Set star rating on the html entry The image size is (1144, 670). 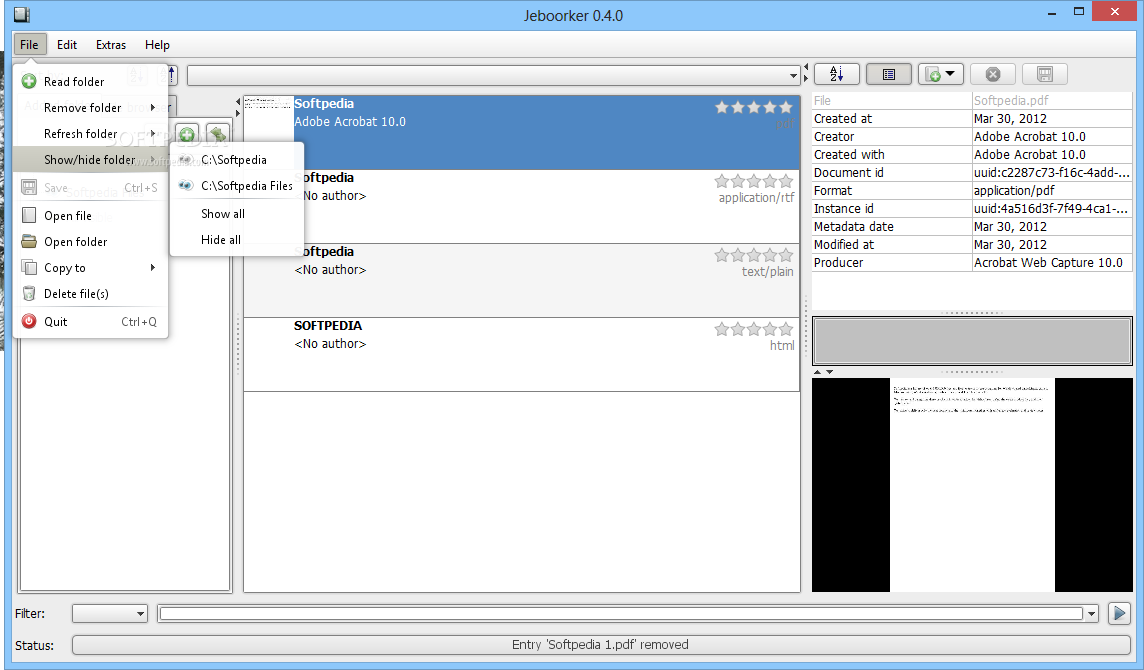[754, 329]
